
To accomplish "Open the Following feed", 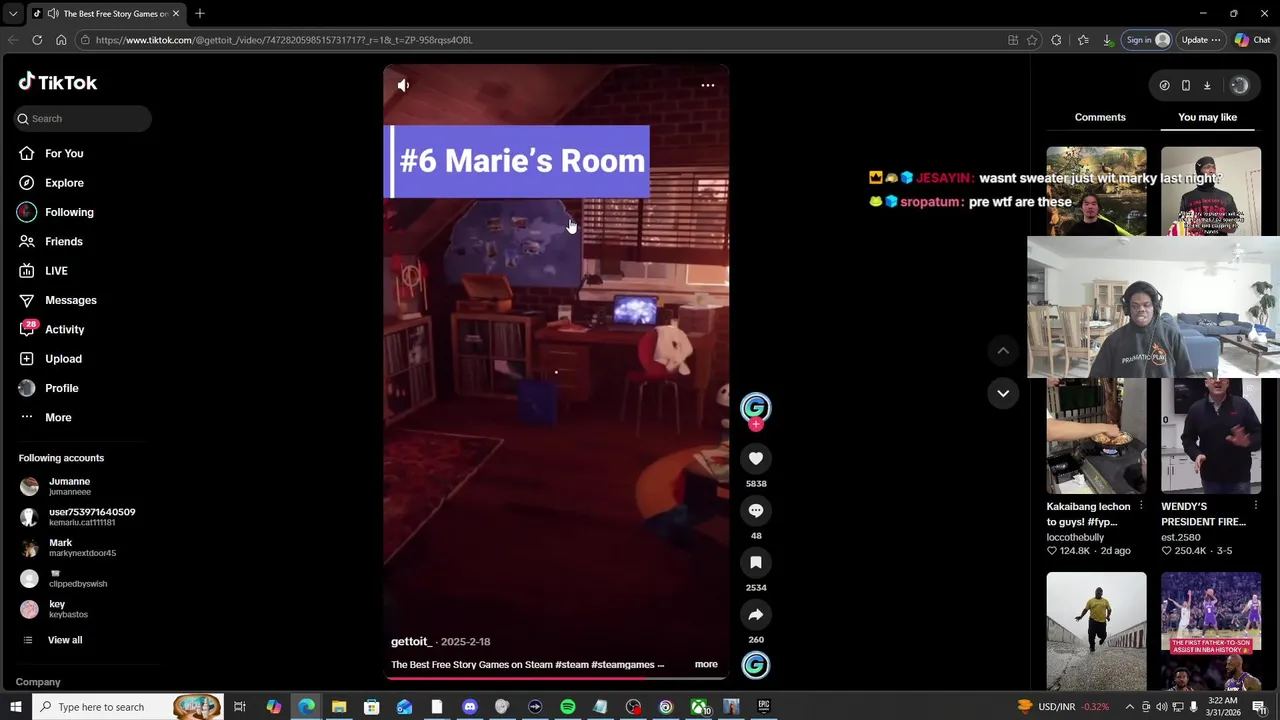I will pos(69,212).
